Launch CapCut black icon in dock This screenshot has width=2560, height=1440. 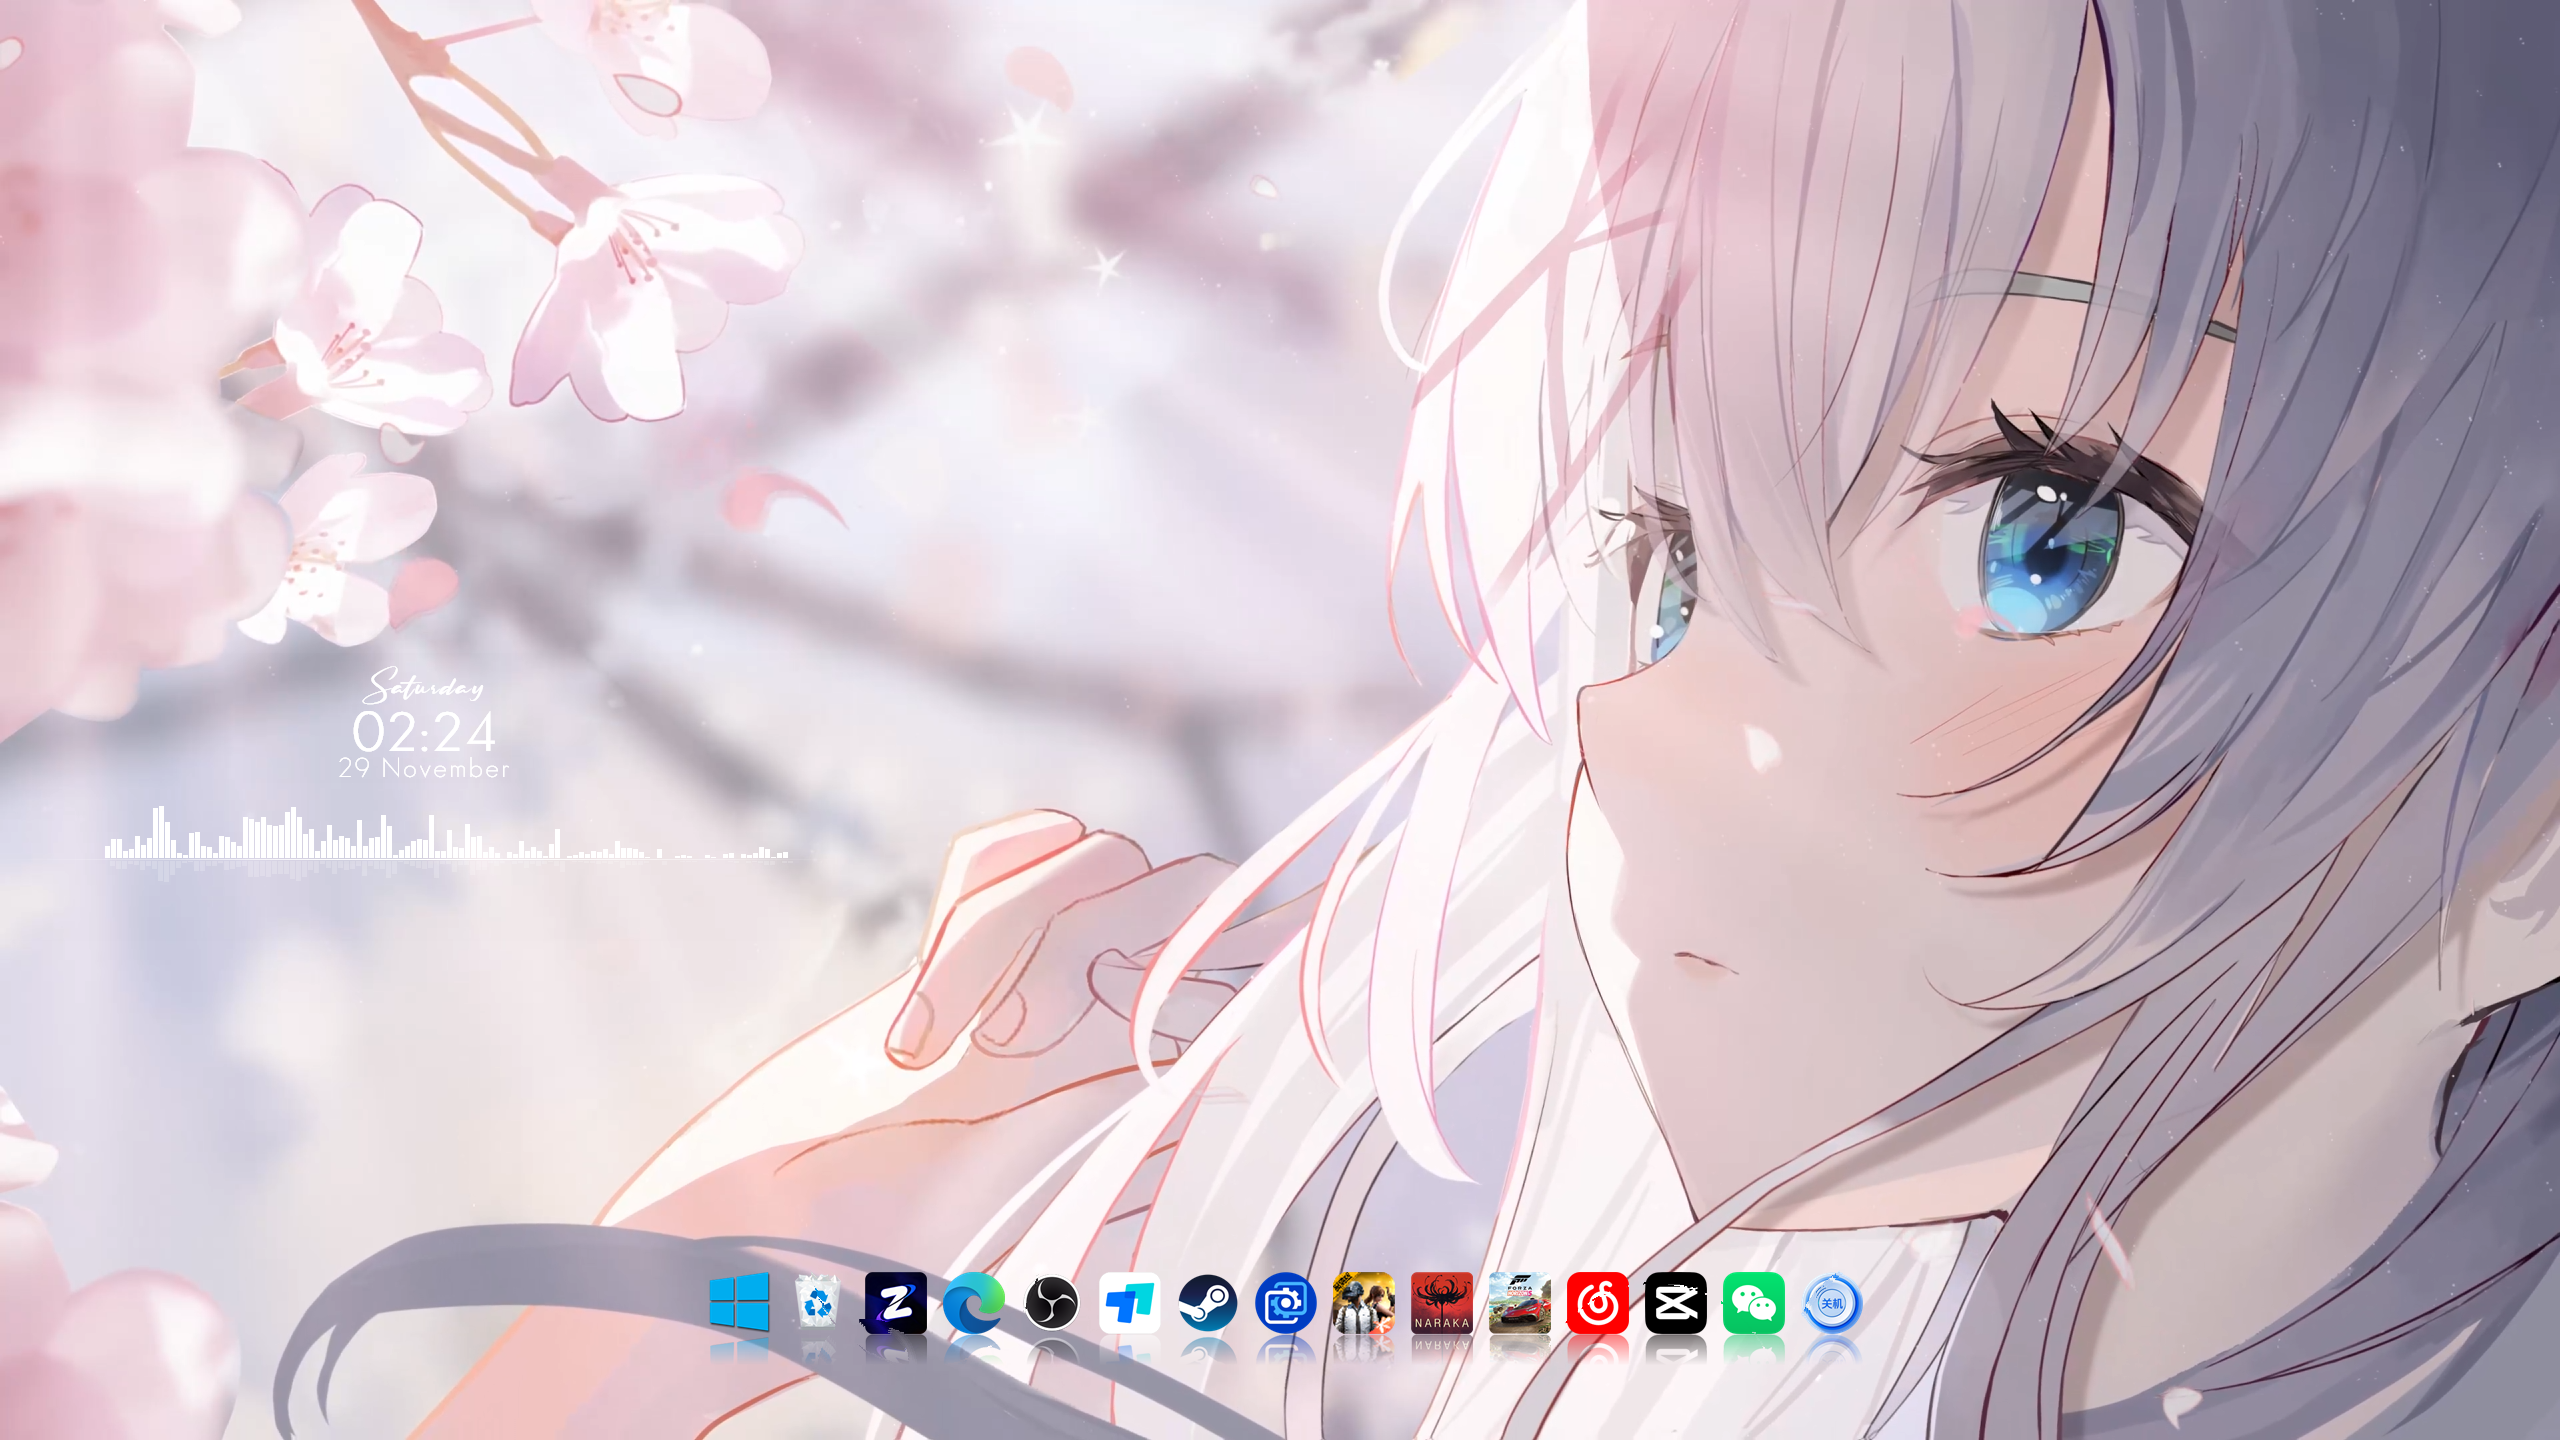point(1675,1302)
